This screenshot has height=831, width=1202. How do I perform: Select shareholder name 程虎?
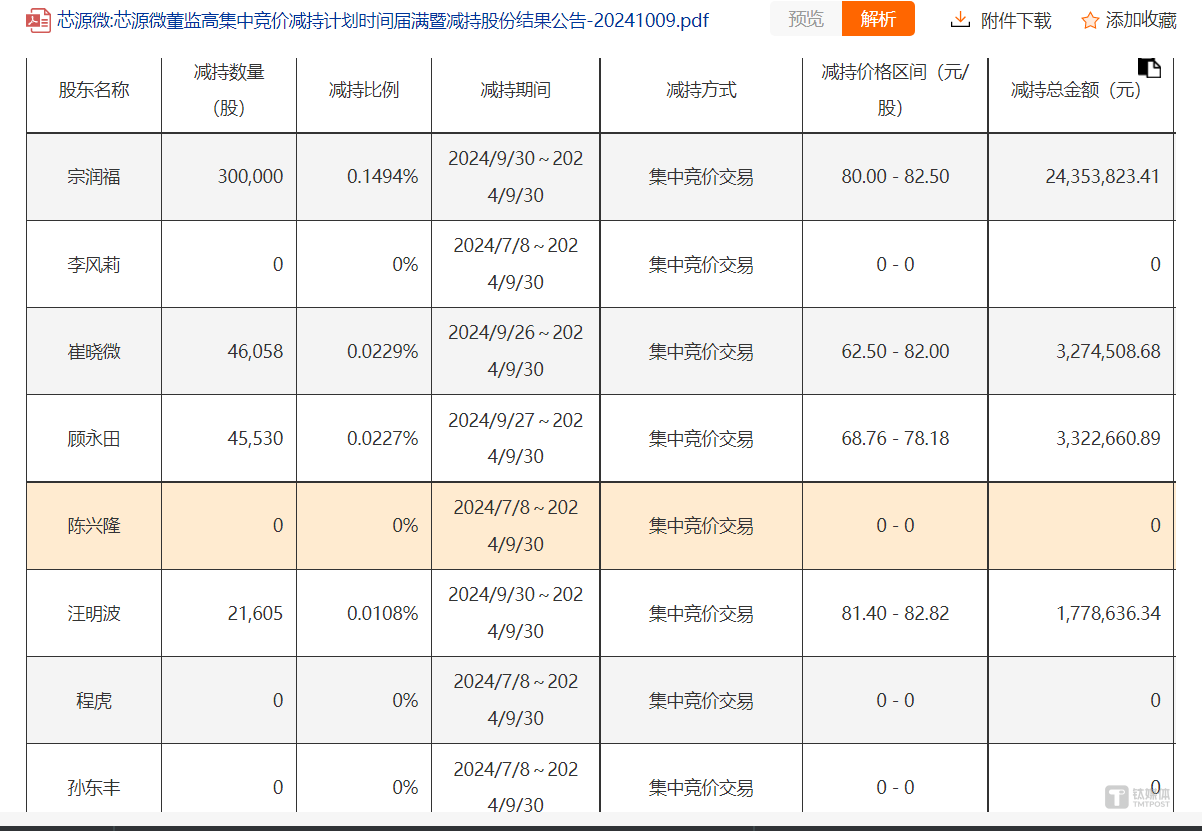94,700
